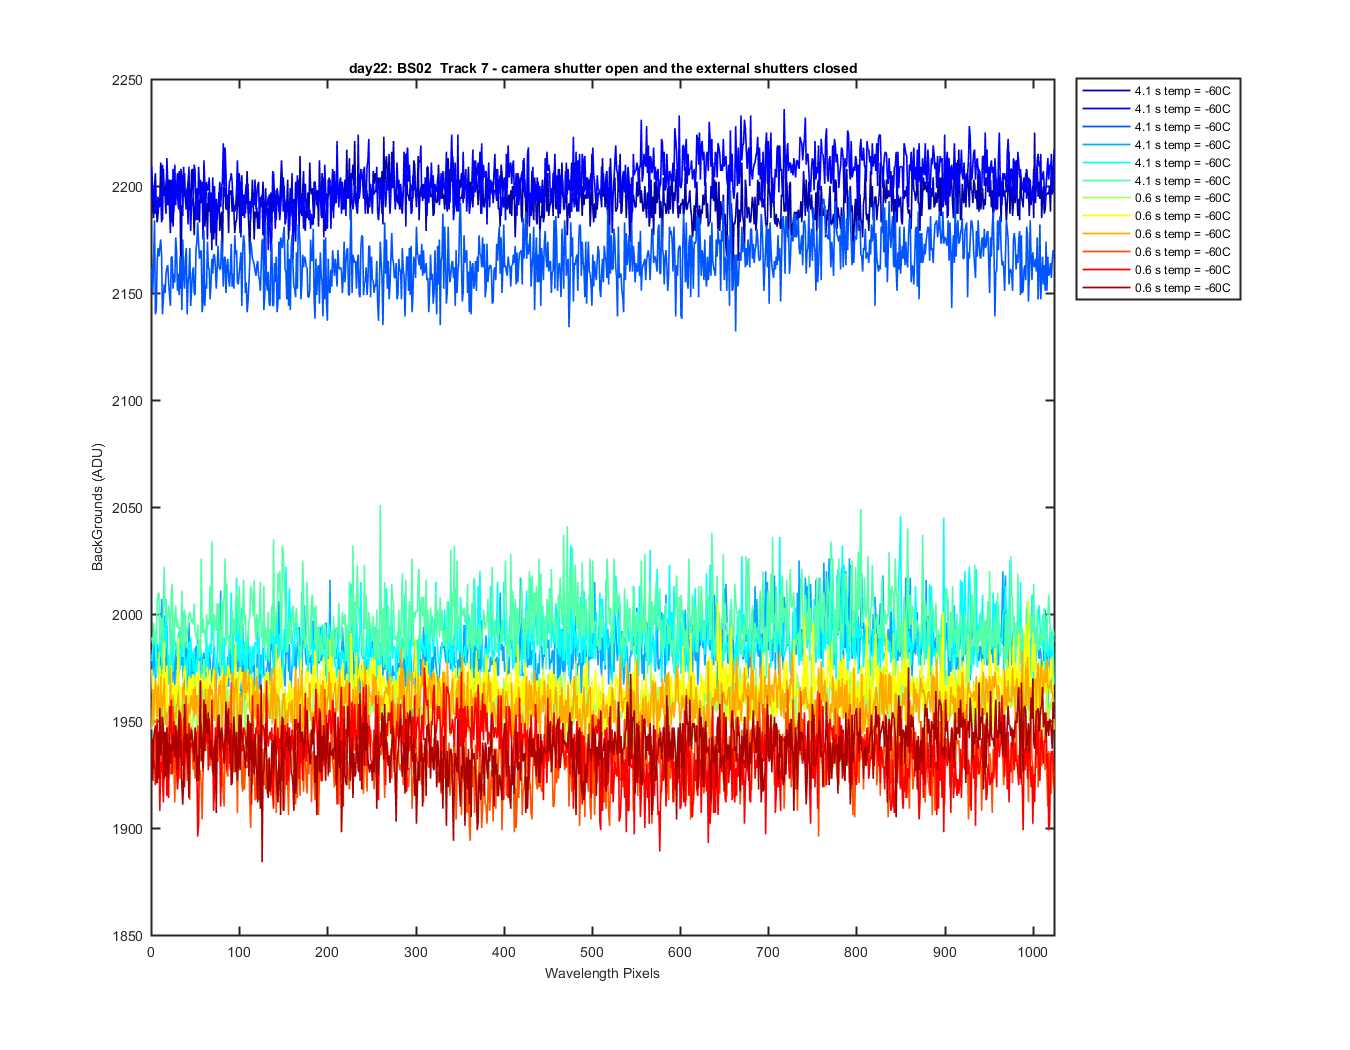Image resolution: width=1350 pixels, height=1050 pixels.
Task: Click the 0 x-axis tick label
Action: point(151,952)
